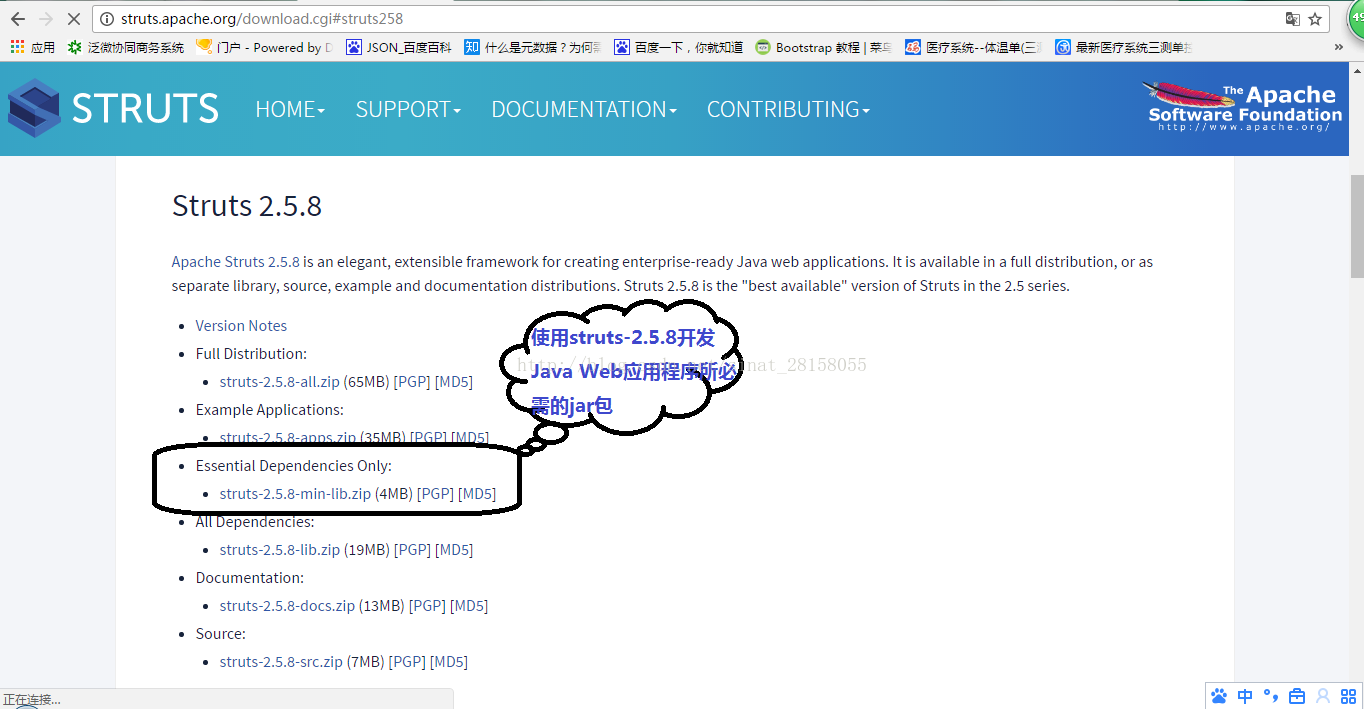Open the 应用 apps bookmark shortcut
Viewport: 1364px width, 709px height.
pos(33,47)
